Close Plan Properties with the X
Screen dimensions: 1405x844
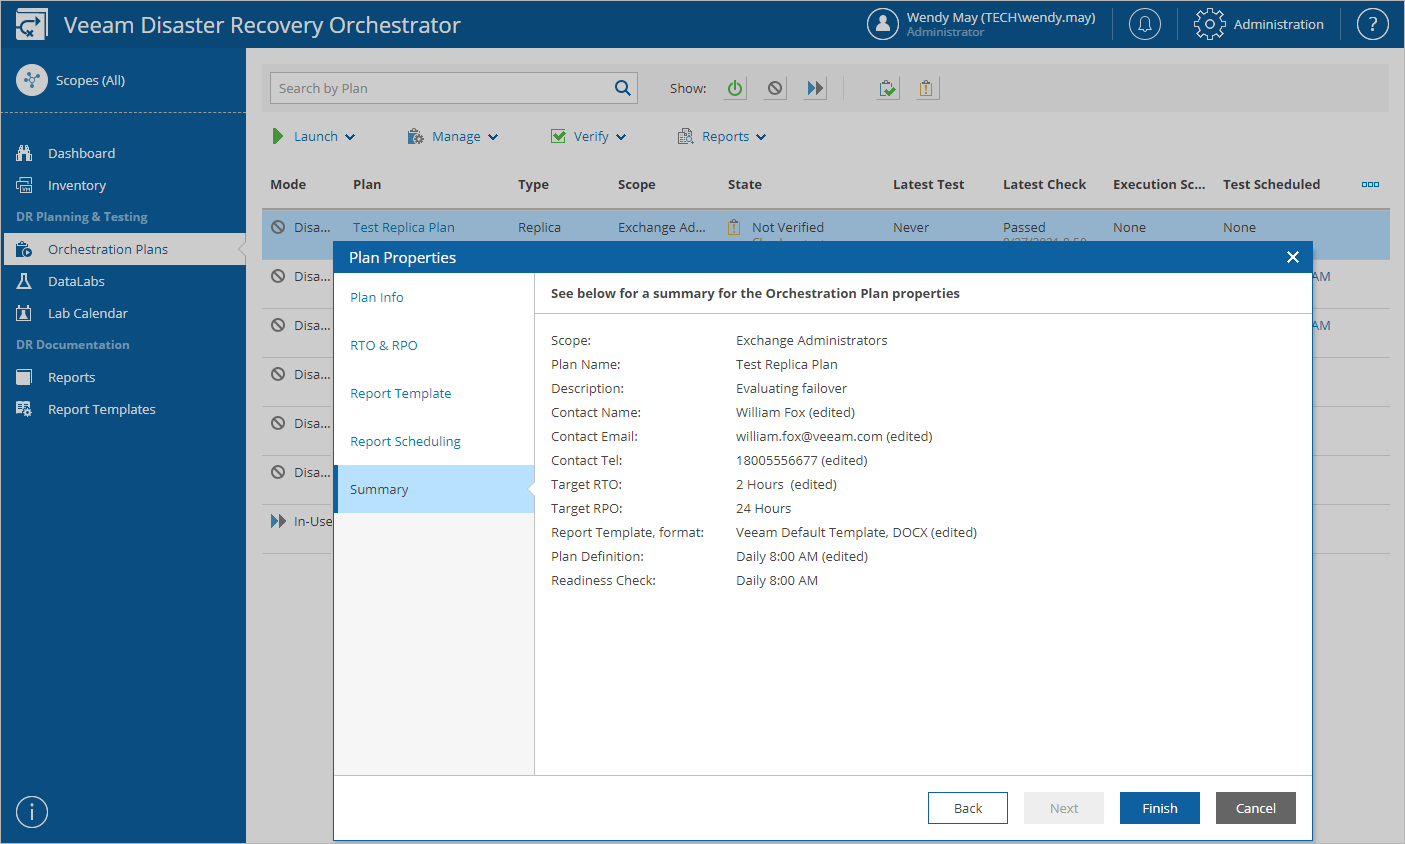1293,257
